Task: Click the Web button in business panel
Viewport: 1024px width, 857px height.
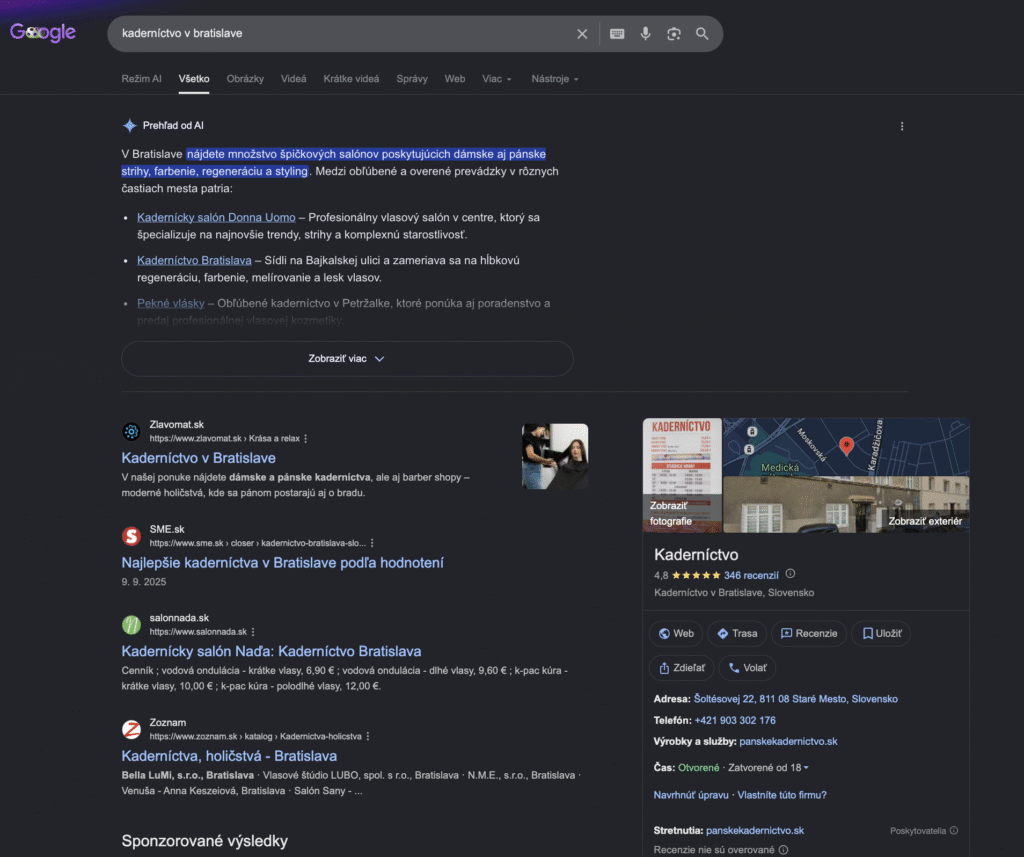Action: click(676, 634)
